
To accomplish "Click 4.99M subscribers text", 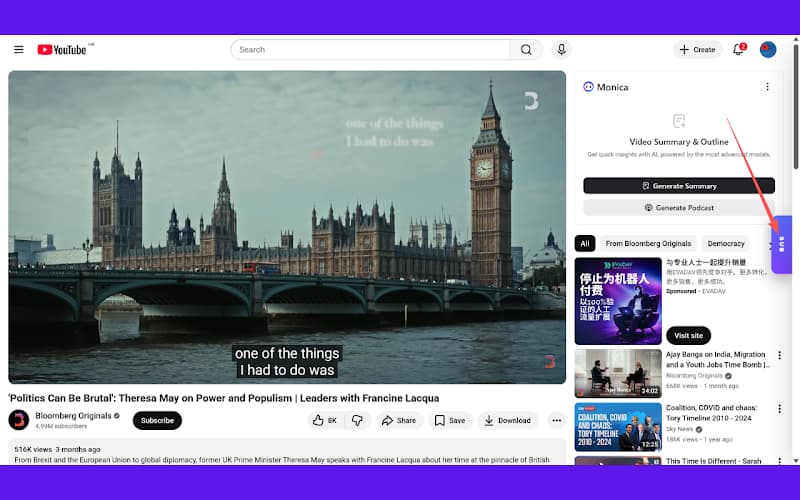I will tap(61, 426).
